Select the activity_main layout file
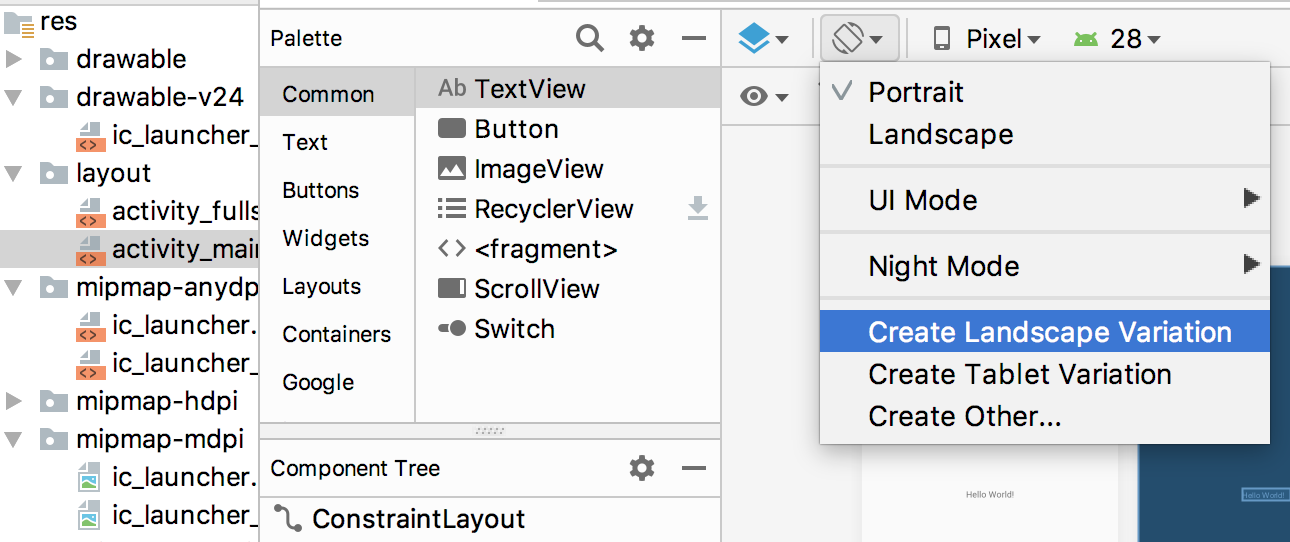This screenshot has width=1290, height=542. click(x=130, y=249)
